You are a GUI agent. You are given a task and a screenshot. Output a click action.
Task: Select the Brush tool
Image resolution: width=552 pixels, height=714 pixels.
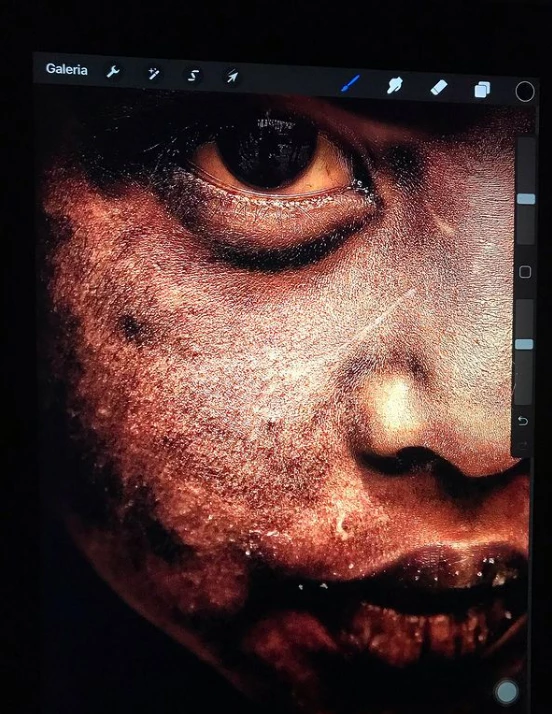350,83
